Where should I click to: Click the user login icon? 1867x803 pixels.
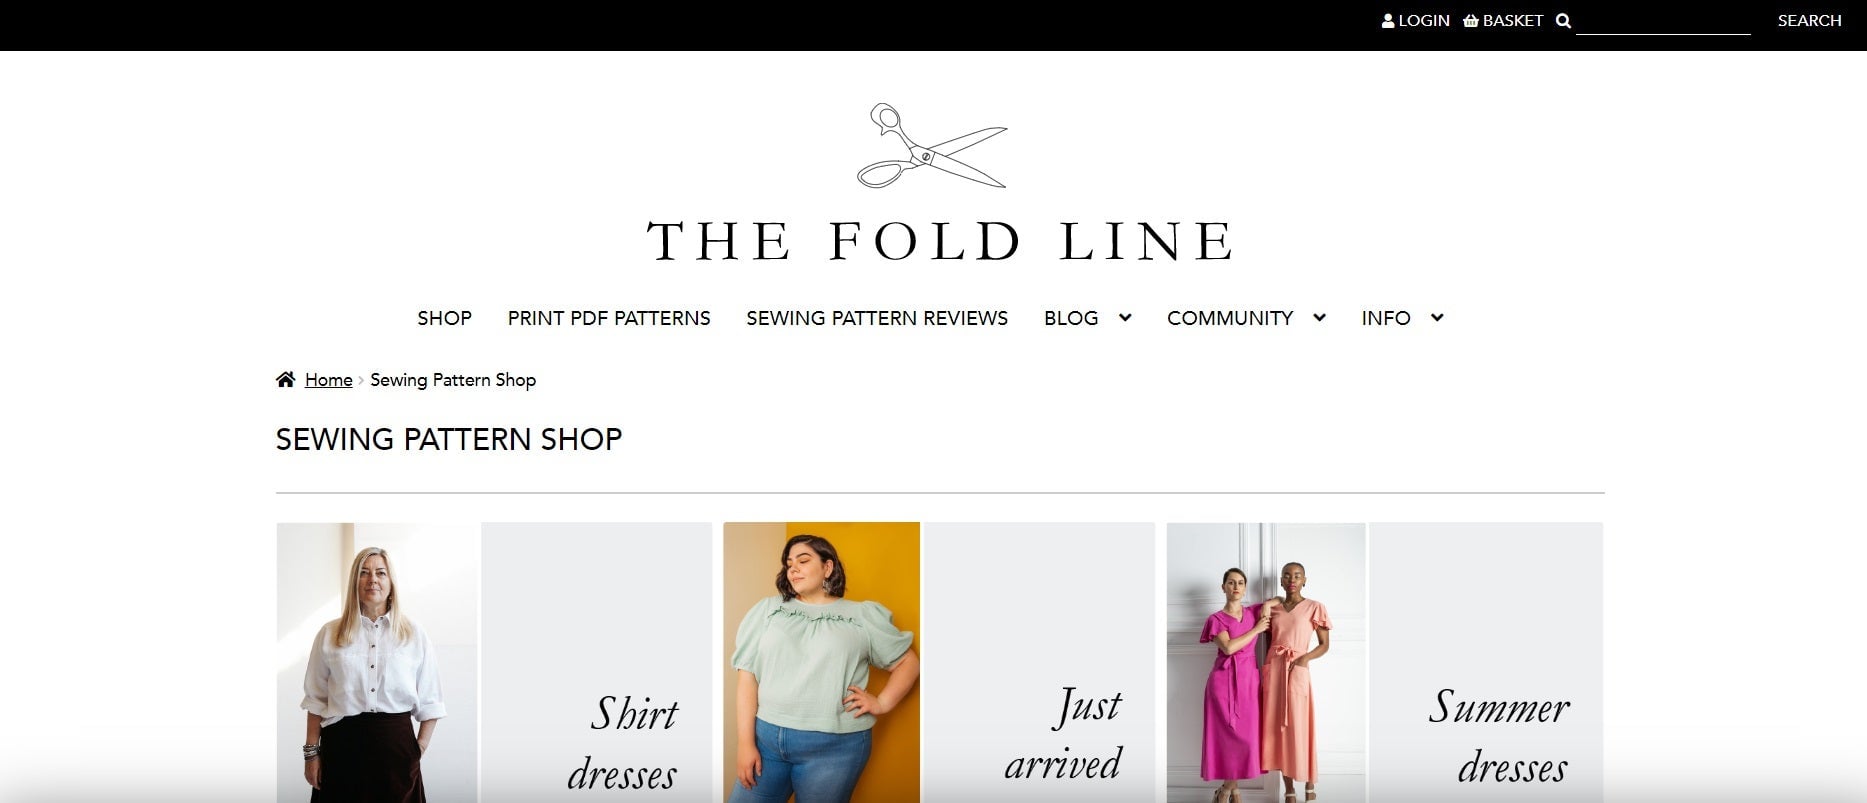pos(1388,21)
